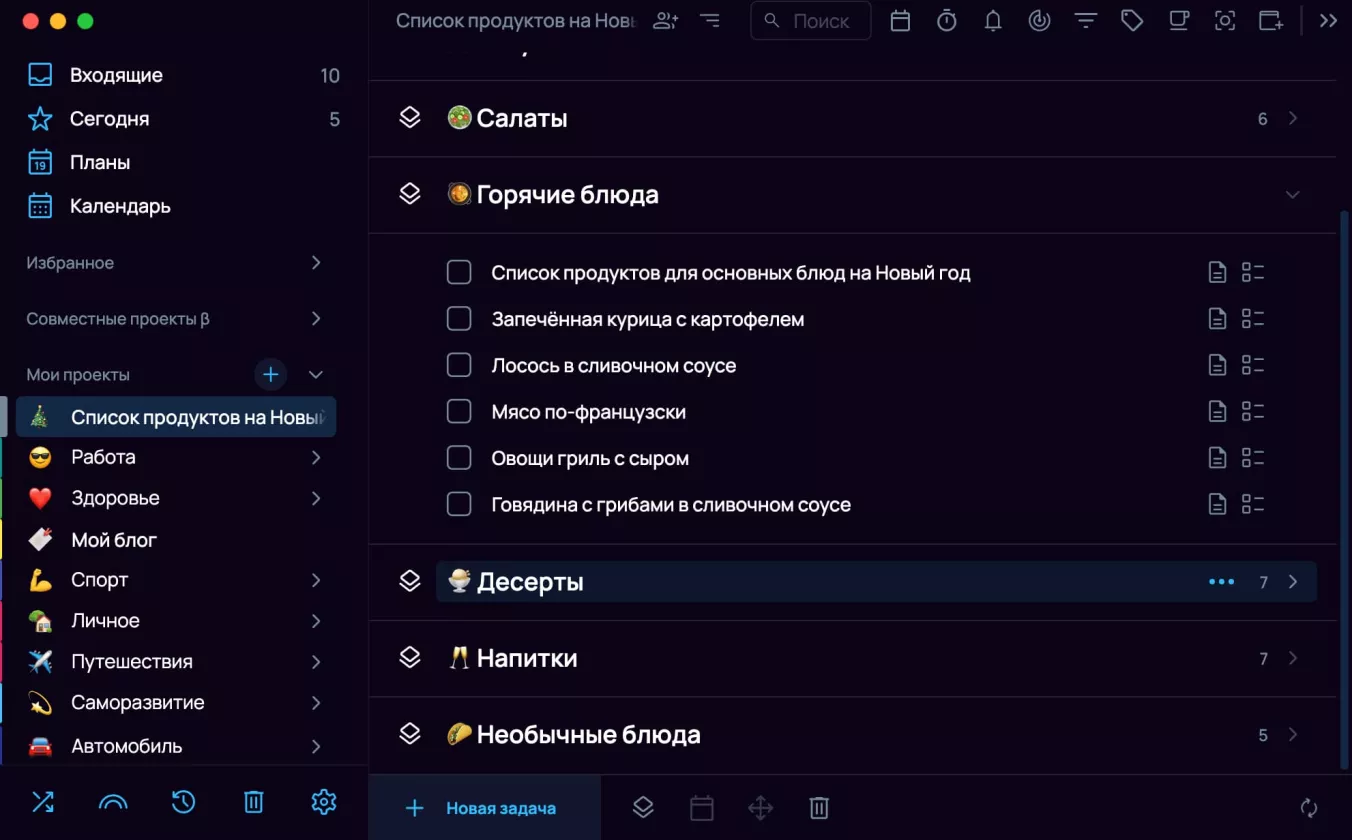Open the trash icon in sidebar footer
The height and width of the screenshot is (840, 1352).
(254, 802)
